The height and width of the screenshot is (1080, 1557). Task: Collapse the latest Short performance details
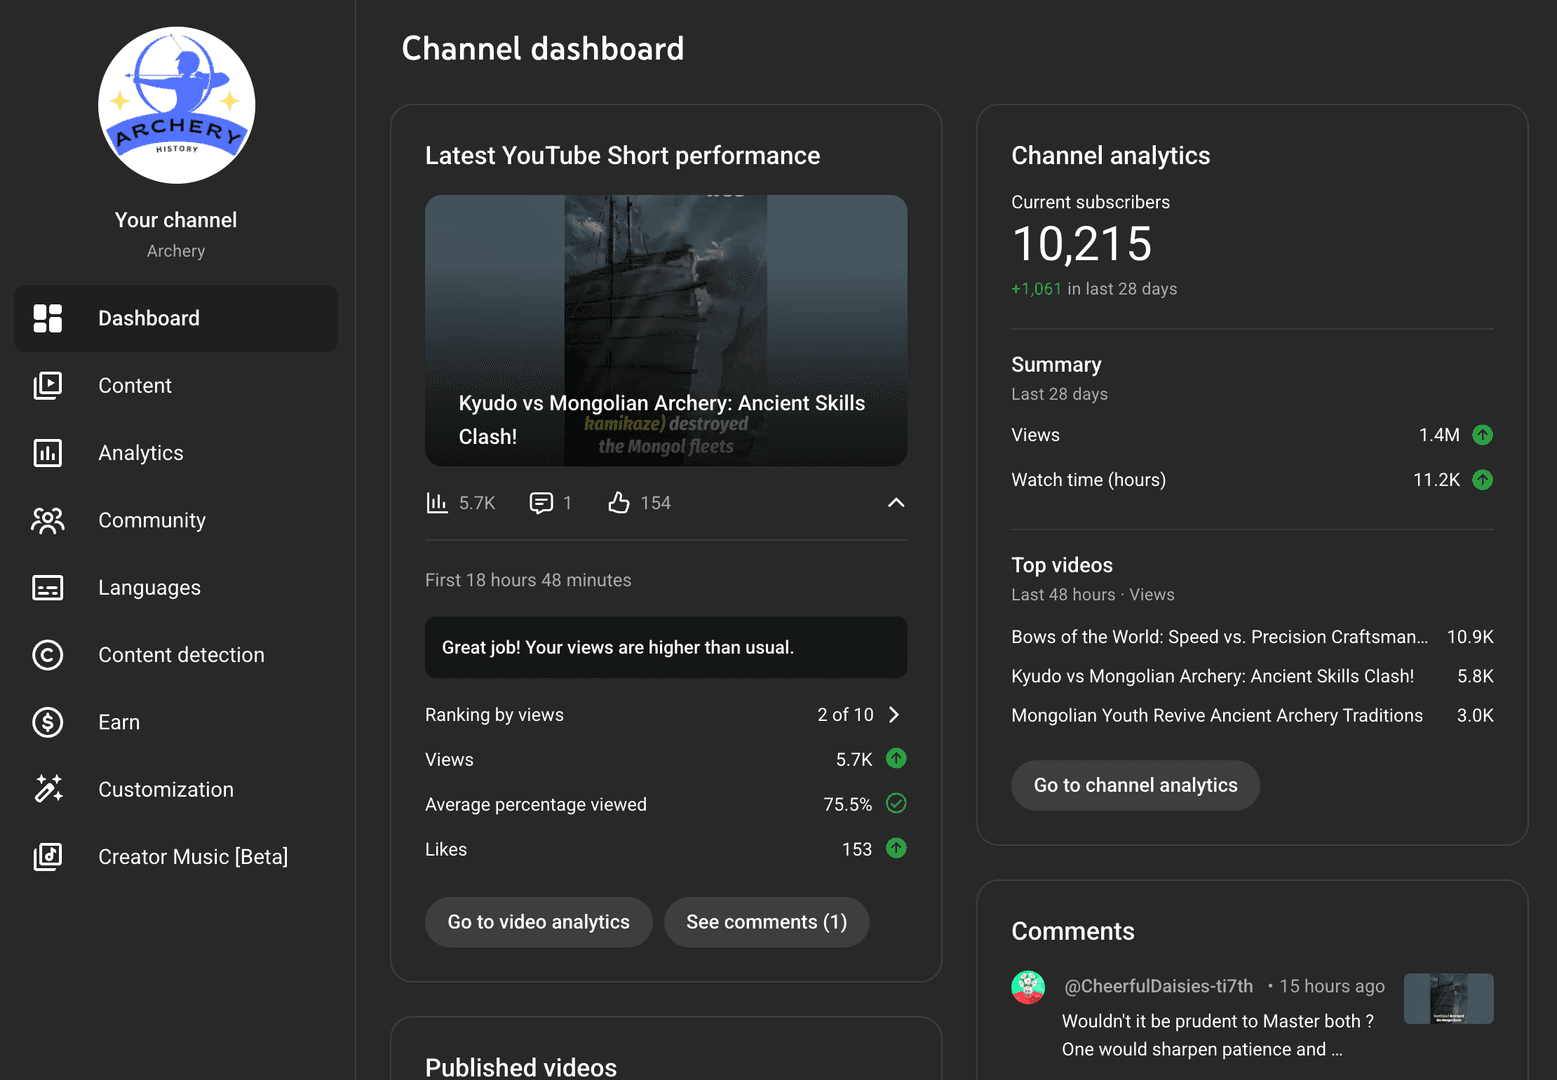pos(896,503)
